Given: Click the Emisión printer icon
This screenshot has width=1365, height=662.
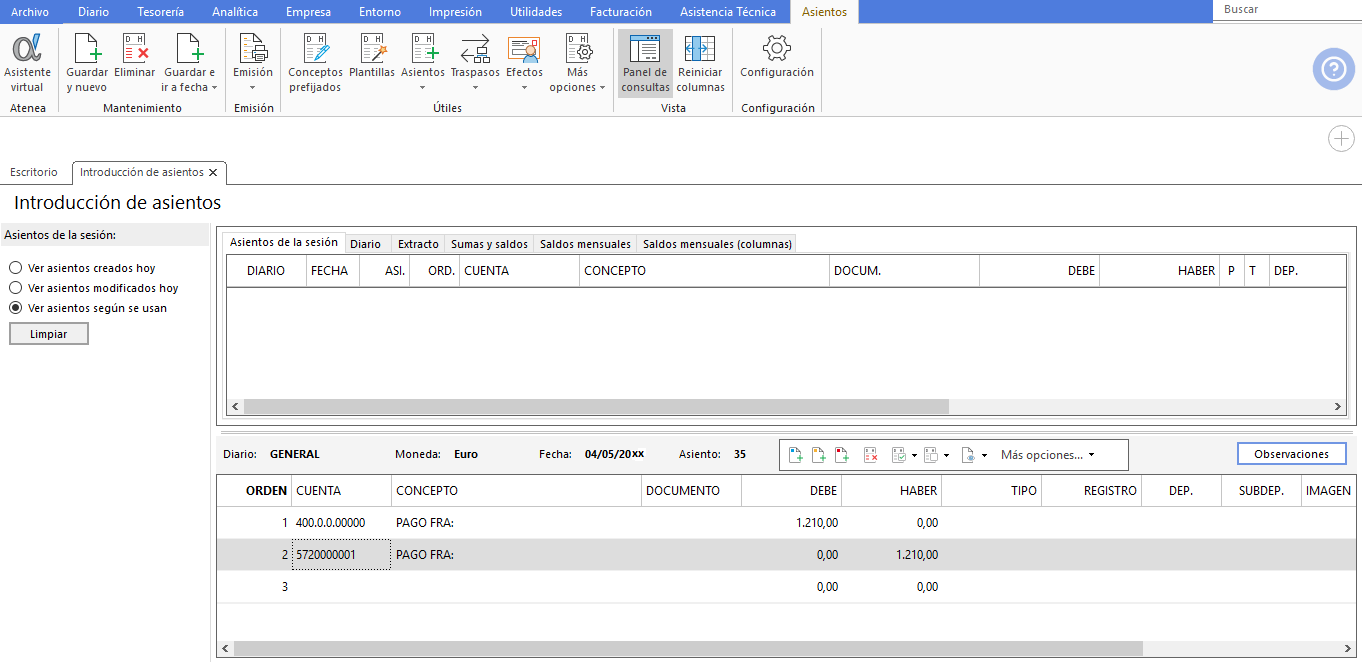Looking at the screenshot, I should (253, 49).
